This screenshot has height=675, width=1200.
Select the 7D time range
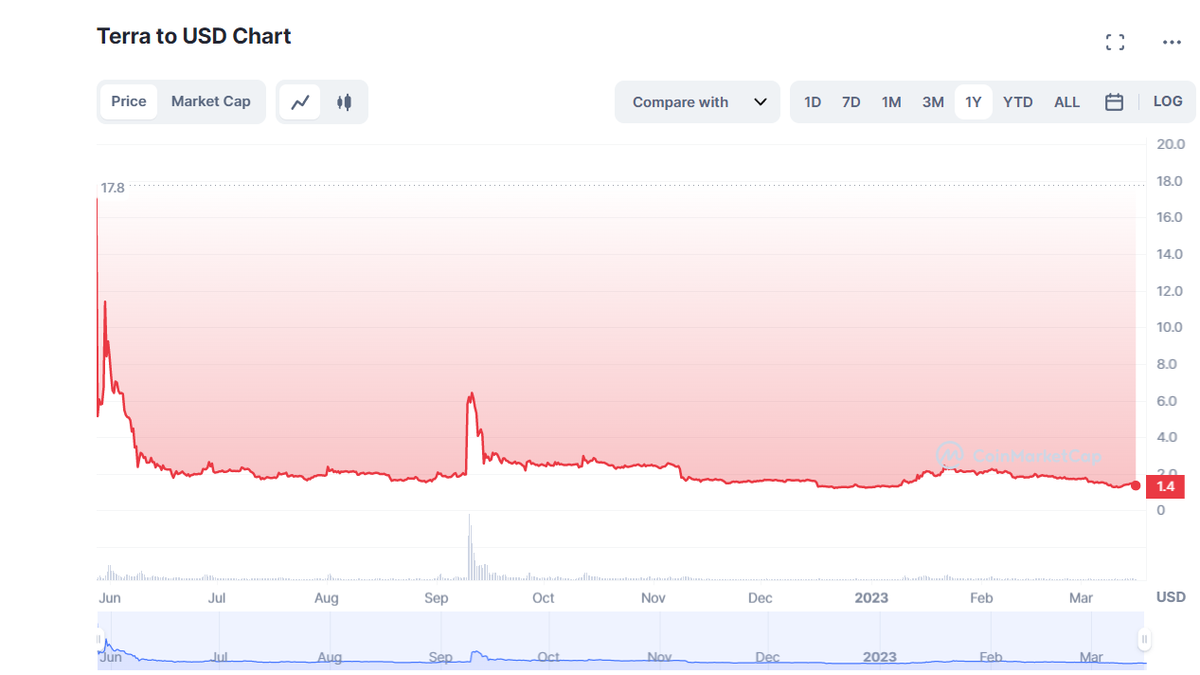tap(851, 102)
